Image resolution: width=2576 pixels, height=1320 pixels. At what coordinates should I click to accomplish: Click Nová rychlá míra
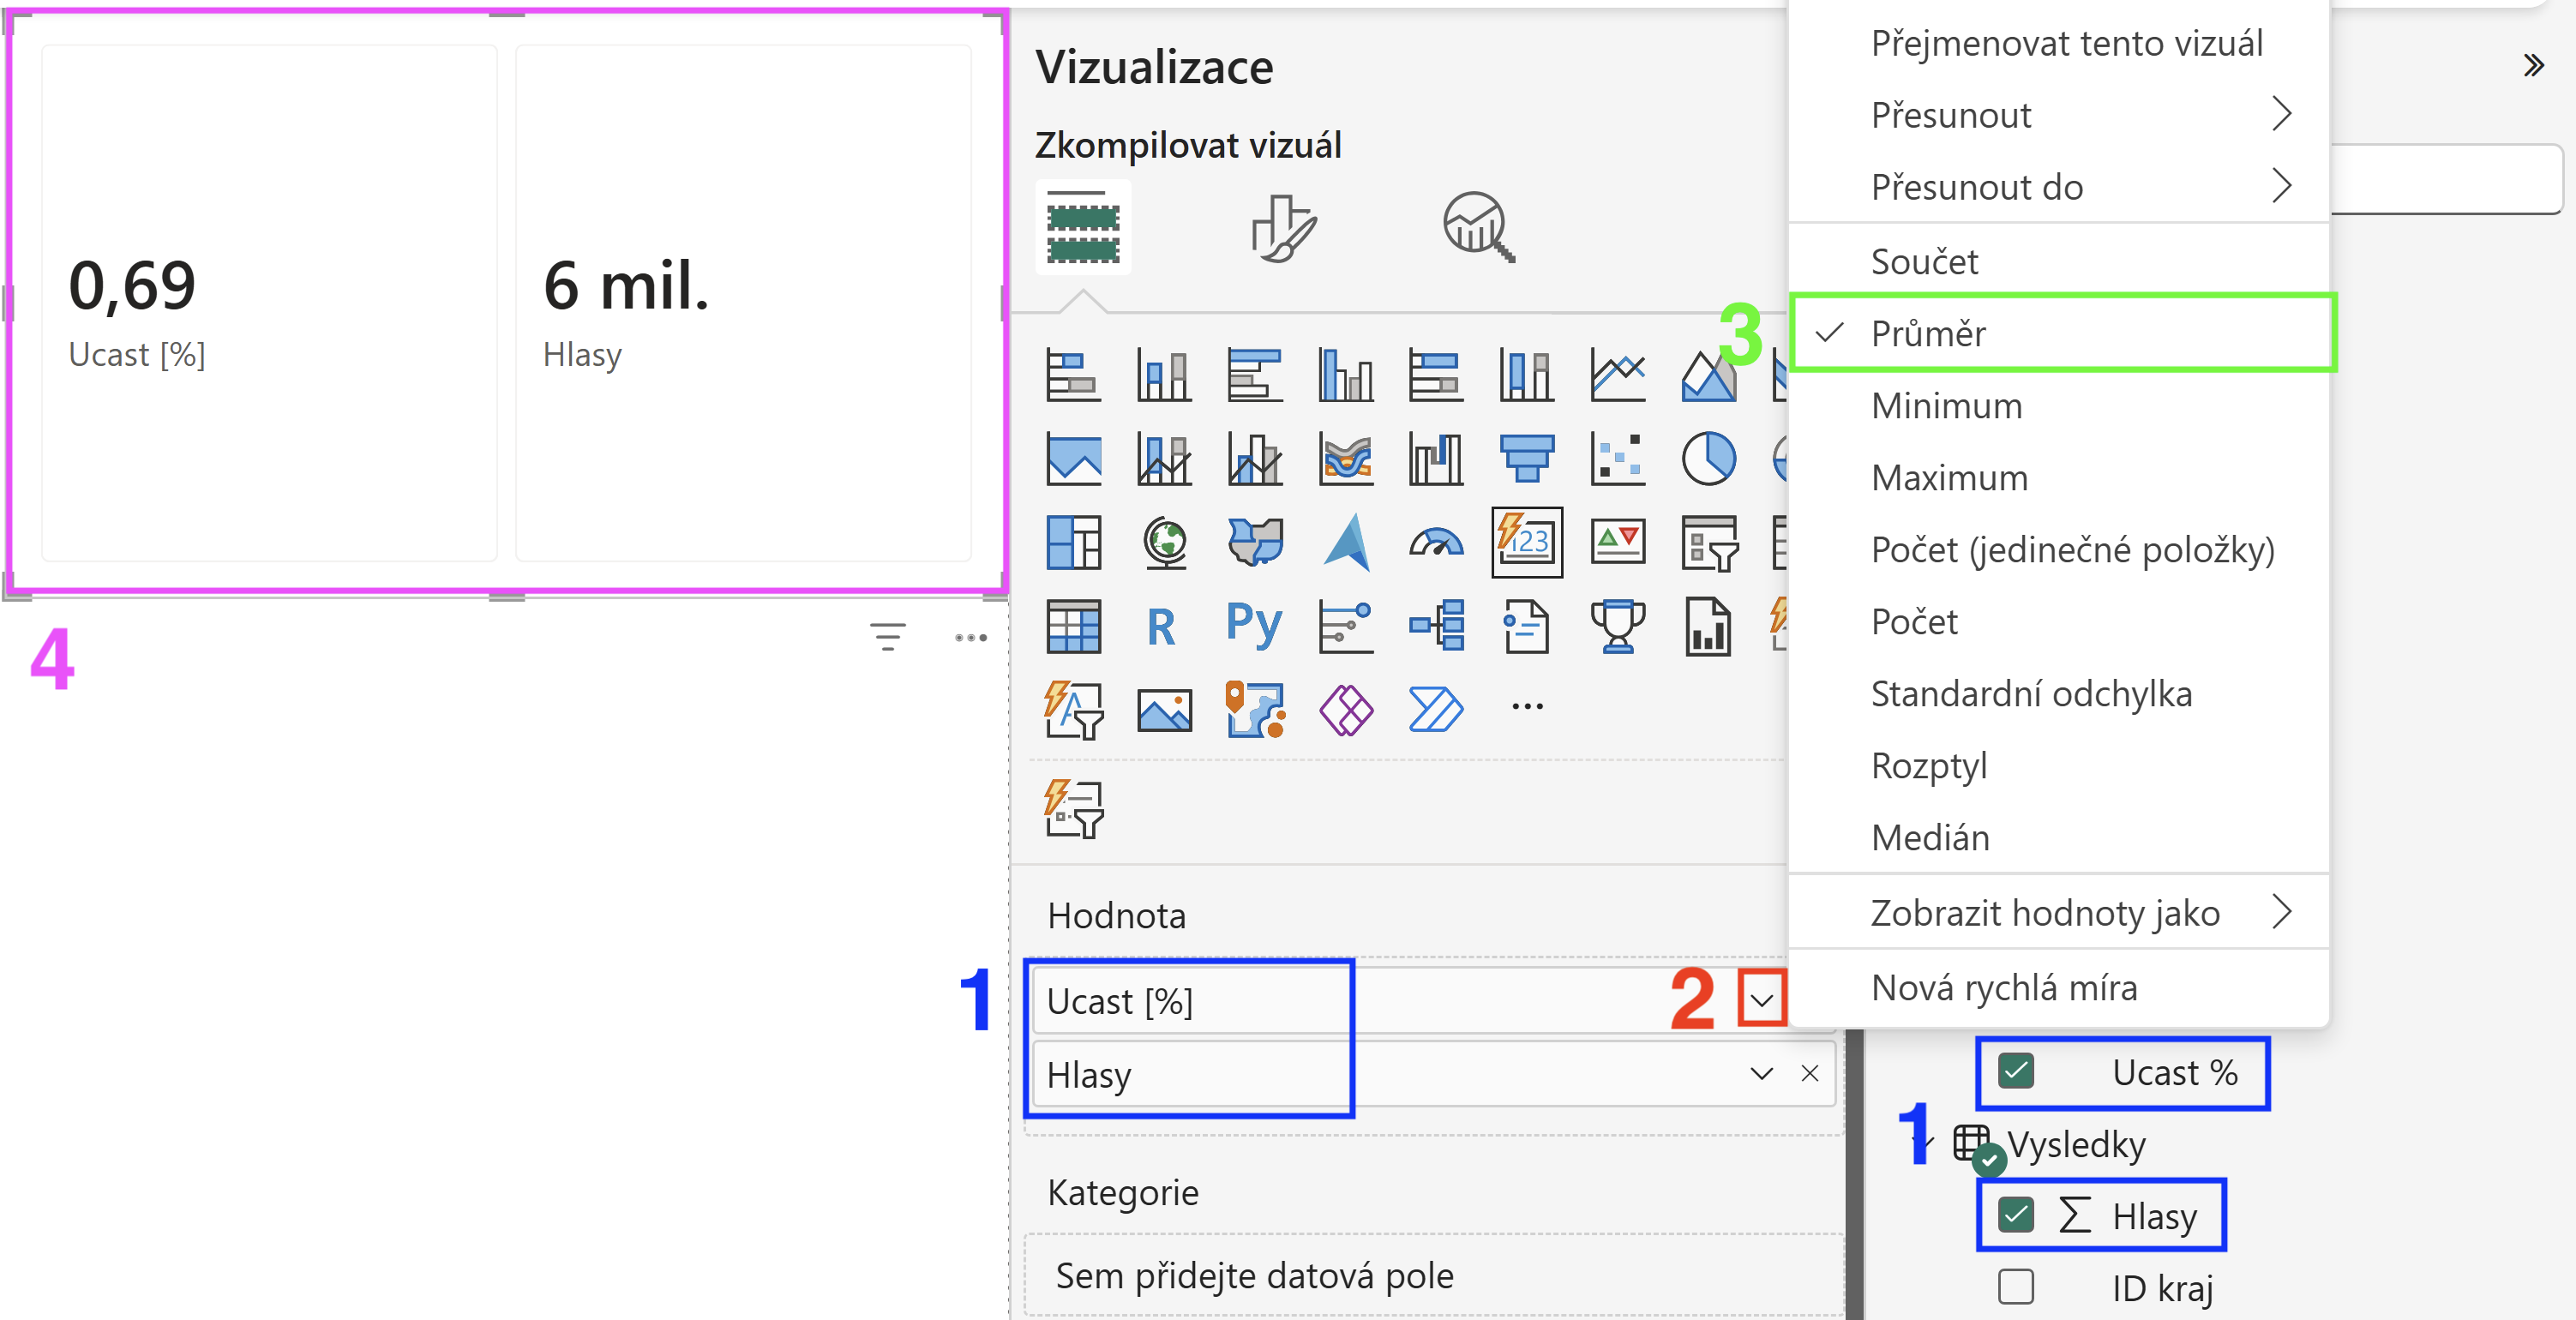click(x=2059, y=988)
